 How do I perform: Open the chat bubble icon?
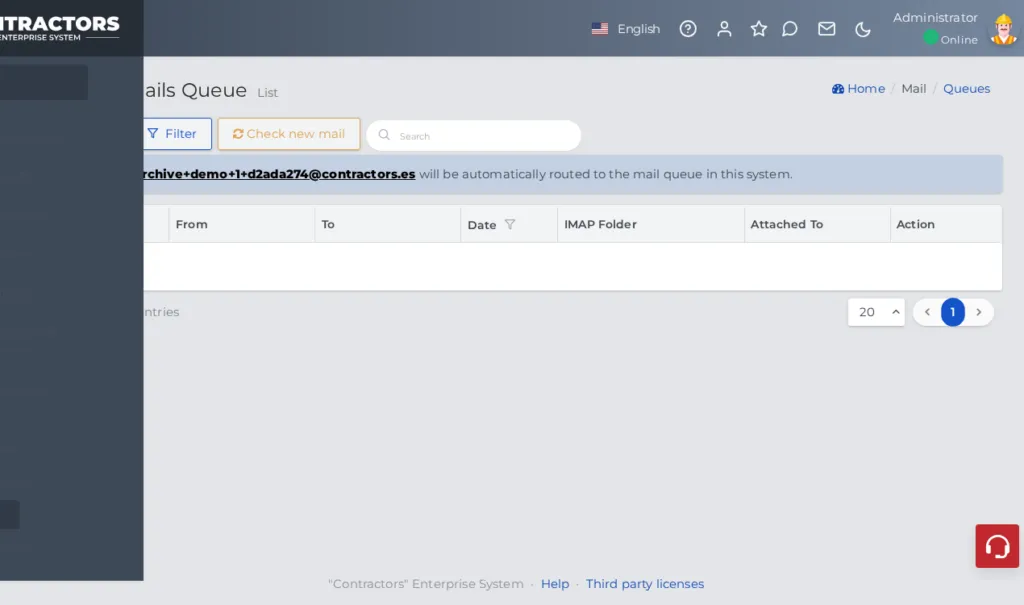(x=790, y=29)
